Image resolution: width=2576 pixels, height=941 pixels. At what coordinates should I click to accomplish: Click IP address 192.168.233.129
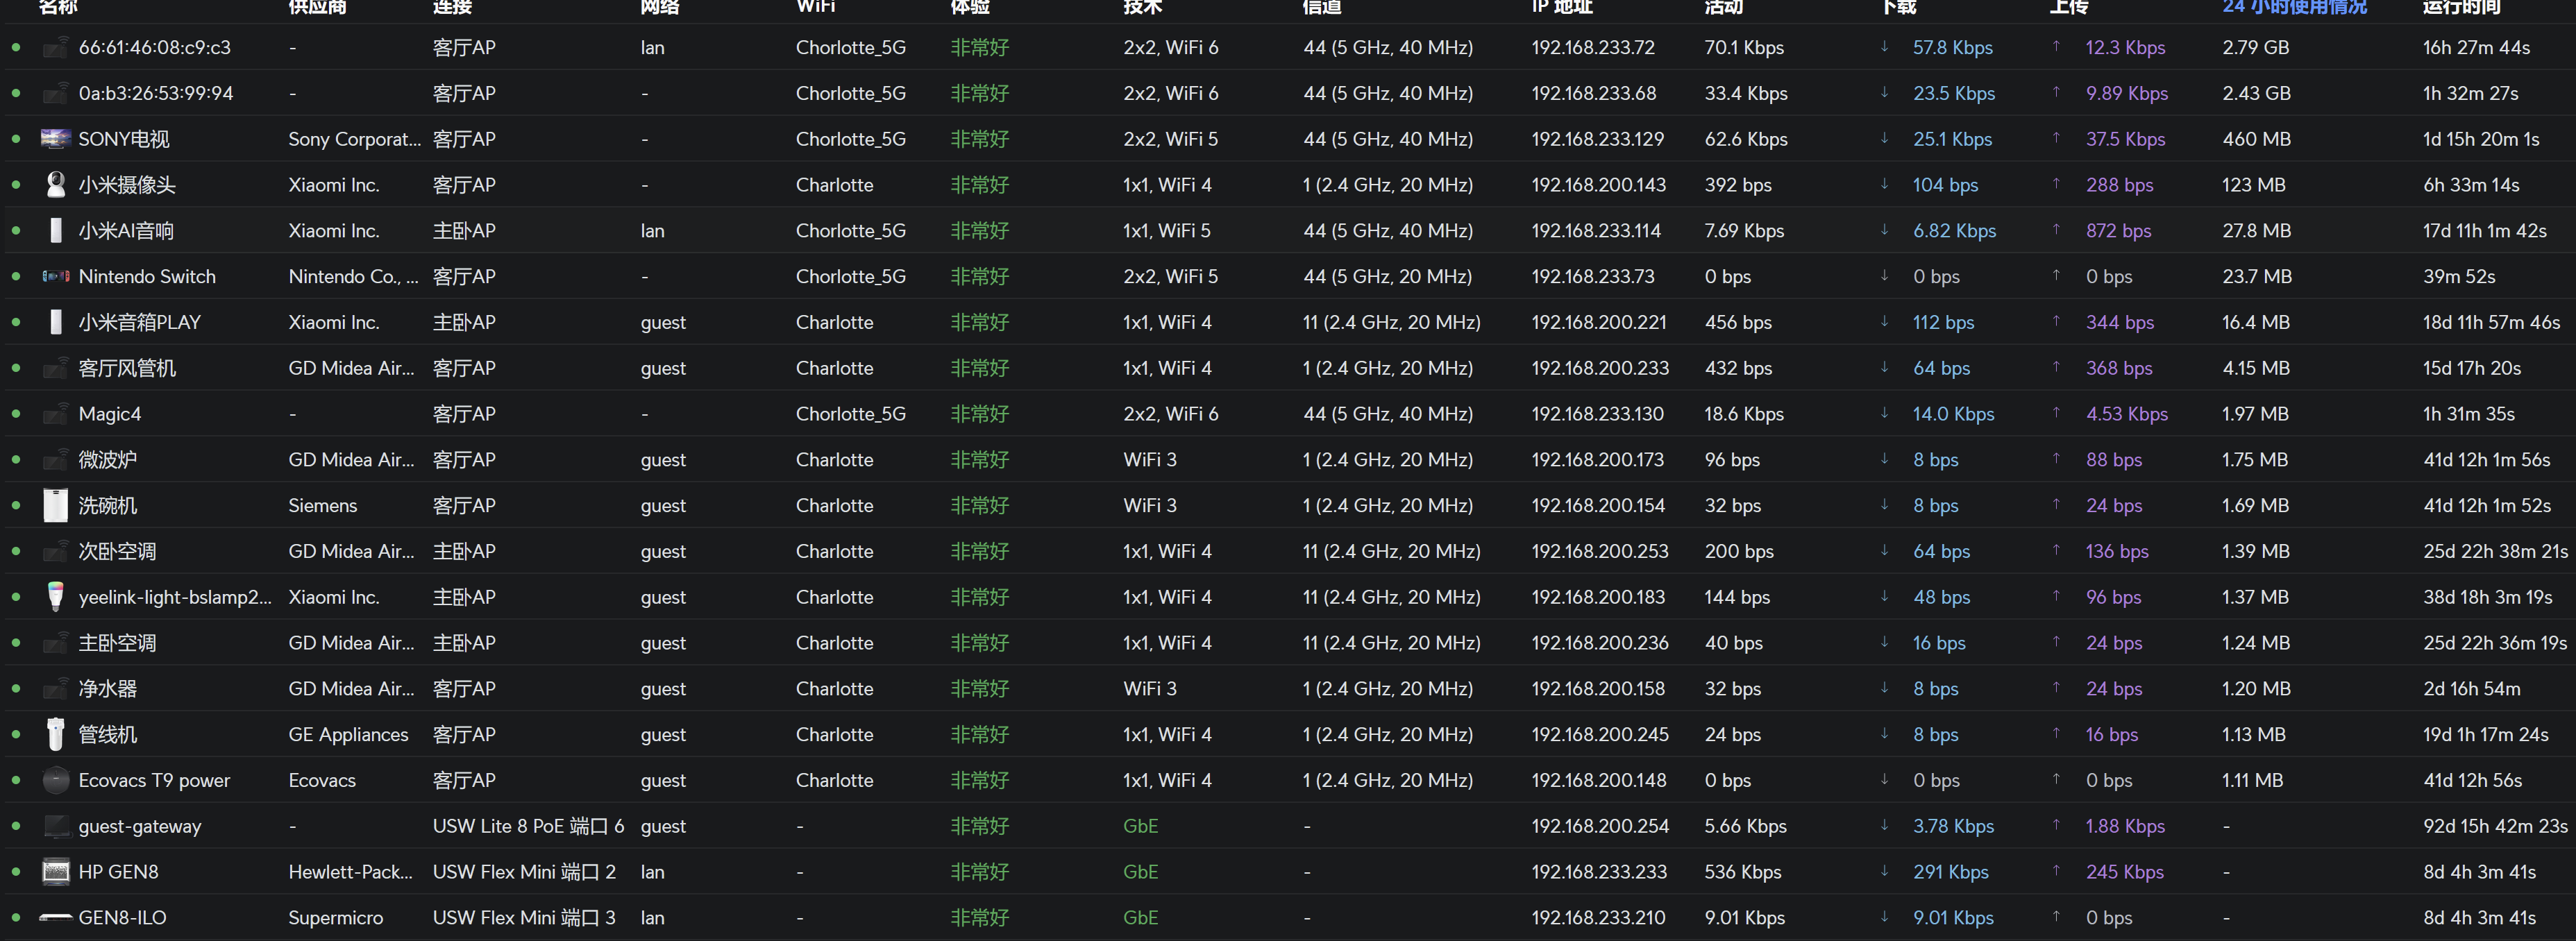[x=1597, y=139]
